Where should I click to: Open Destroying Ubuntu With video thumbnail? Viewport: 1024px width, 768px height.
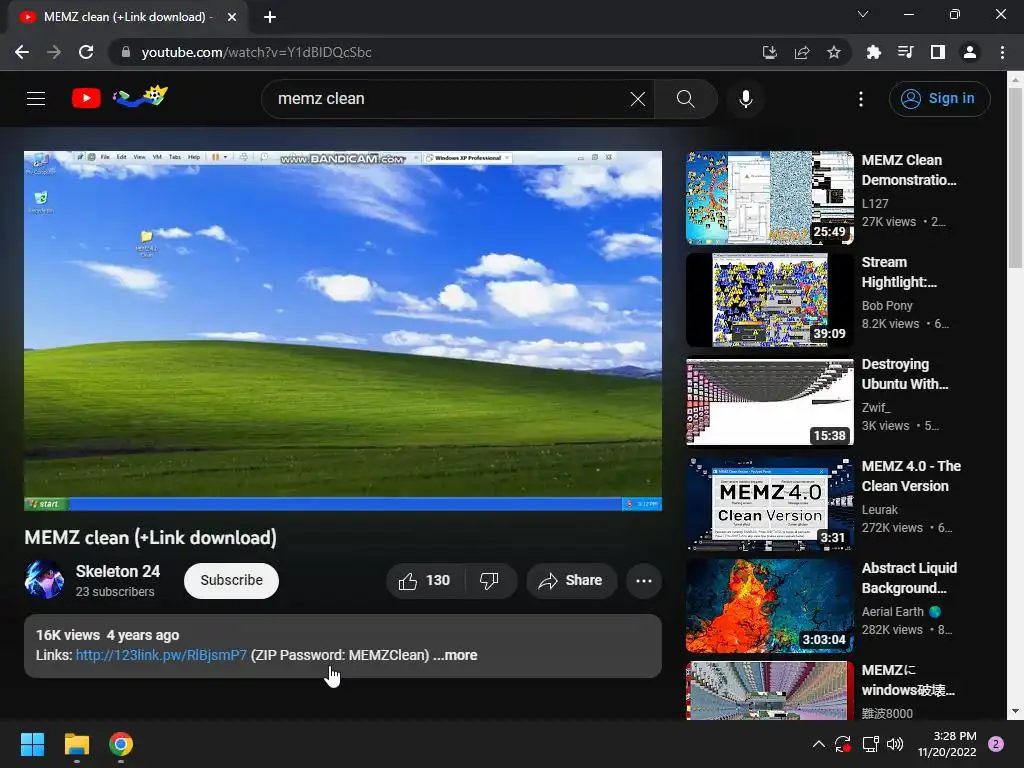point(769,402)
